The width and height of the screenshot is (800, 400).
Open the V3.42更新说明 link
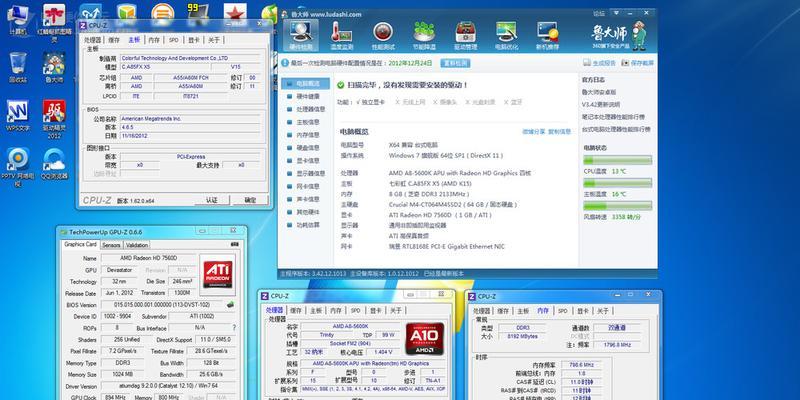[601, 105]
